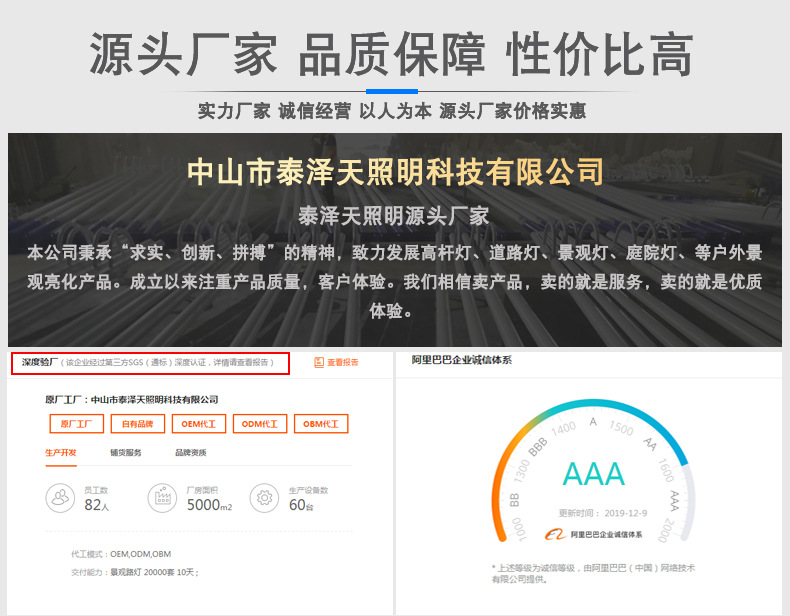790x616 pixels.
Task: Click the Alibaba logo under the gauge
Action: click(x=556, y=534)
